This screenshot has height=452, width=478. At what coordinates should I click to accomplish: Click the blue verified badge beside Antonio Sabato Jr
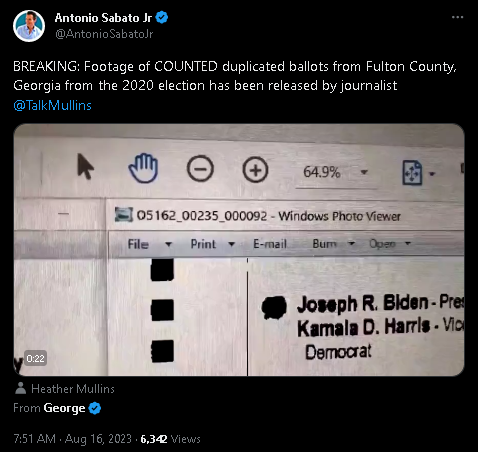click(162, 17)
